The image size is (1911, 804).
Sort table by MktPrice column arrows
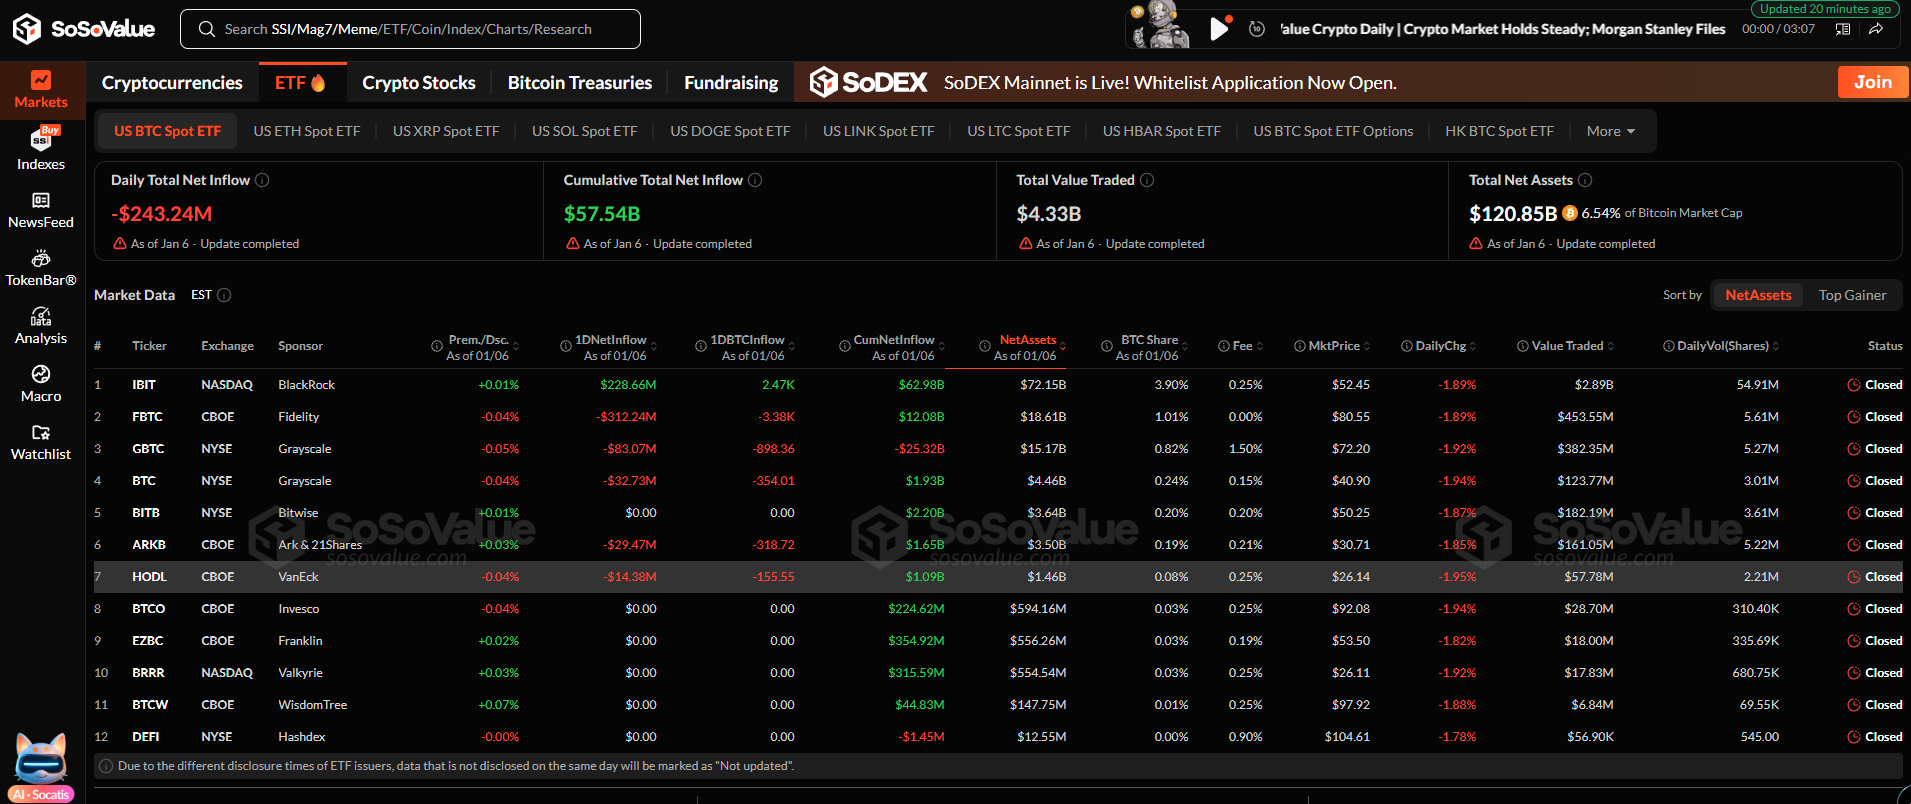point(1367,346)
